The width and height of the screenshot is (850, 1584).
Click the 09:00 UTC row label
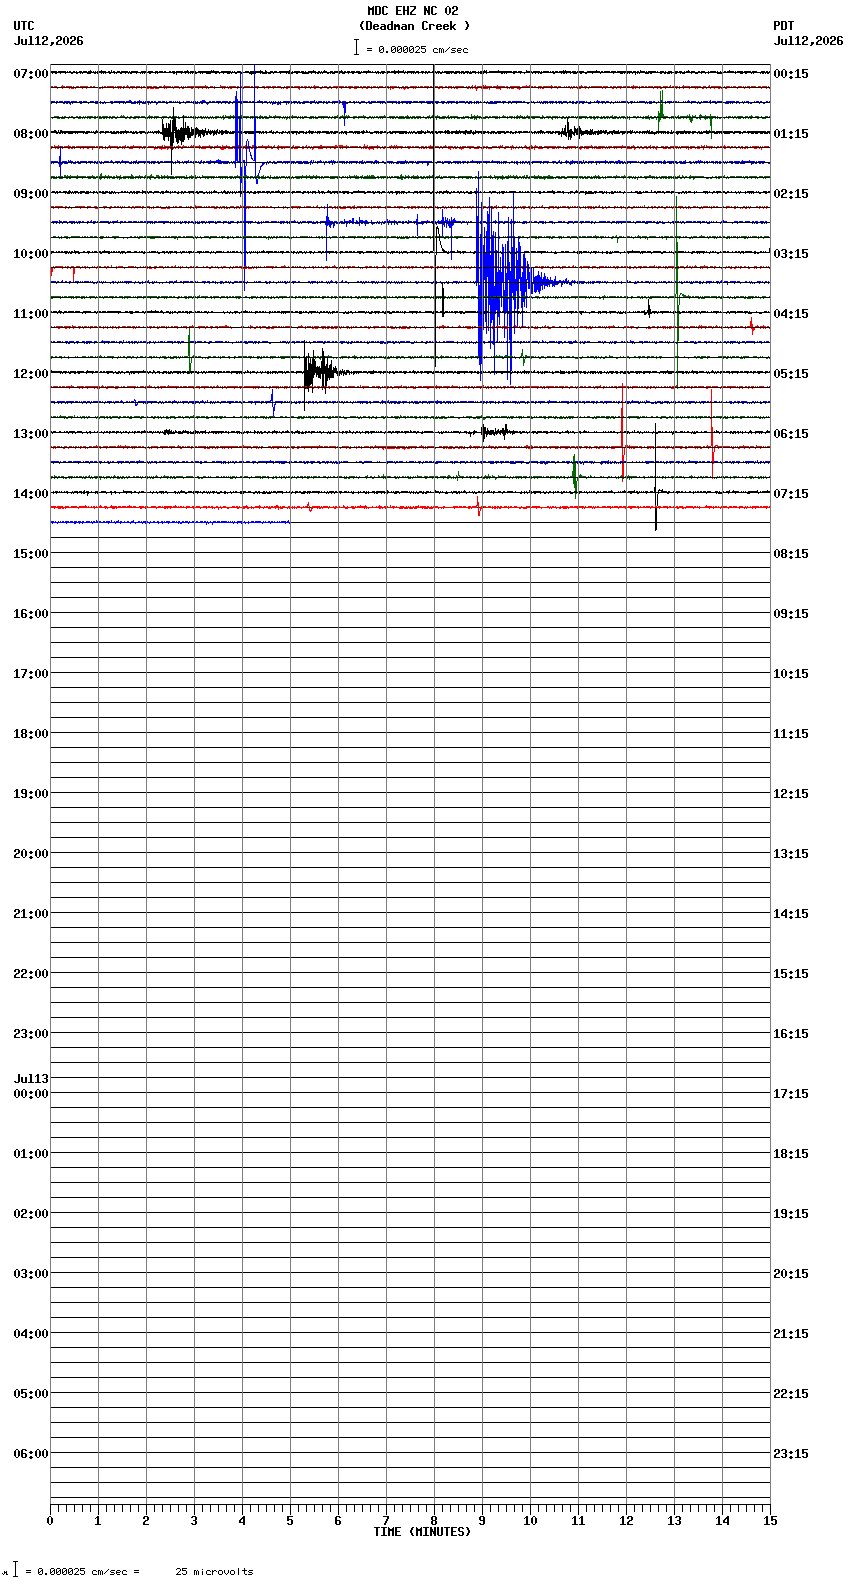(x=31, y=194)
